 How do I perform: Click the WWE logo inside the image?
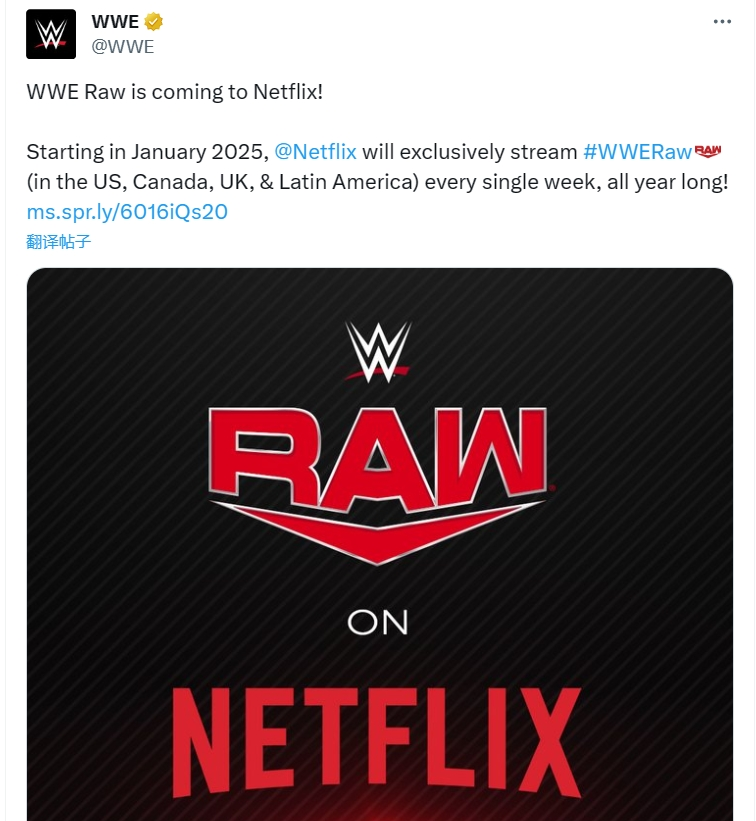(x=378, y=351)
